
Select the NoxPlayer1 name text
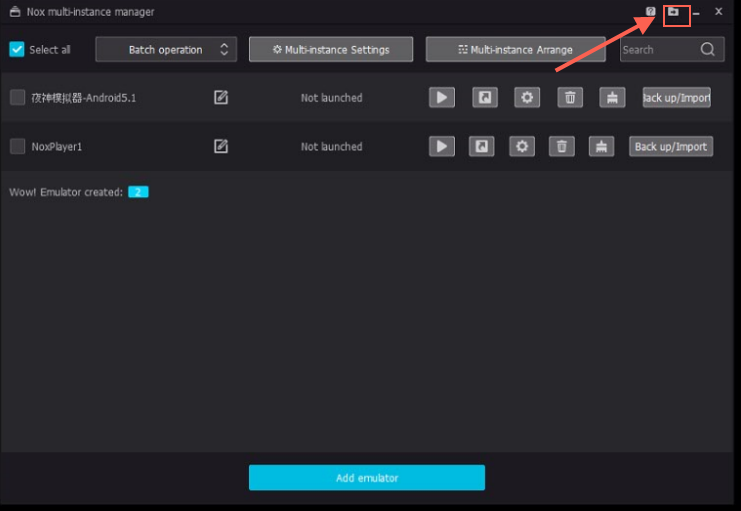click(57, 147)
